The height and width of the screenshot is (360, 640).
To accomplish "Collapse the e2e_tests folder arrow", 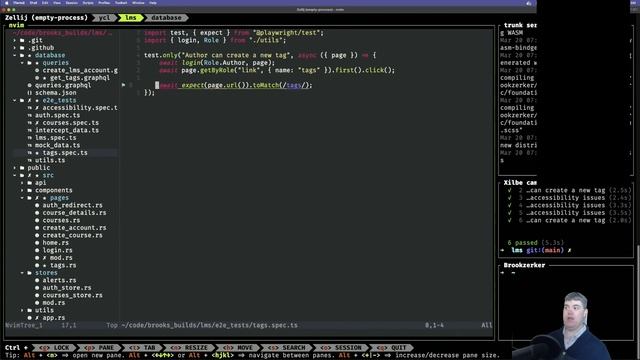I will (15, 100).
